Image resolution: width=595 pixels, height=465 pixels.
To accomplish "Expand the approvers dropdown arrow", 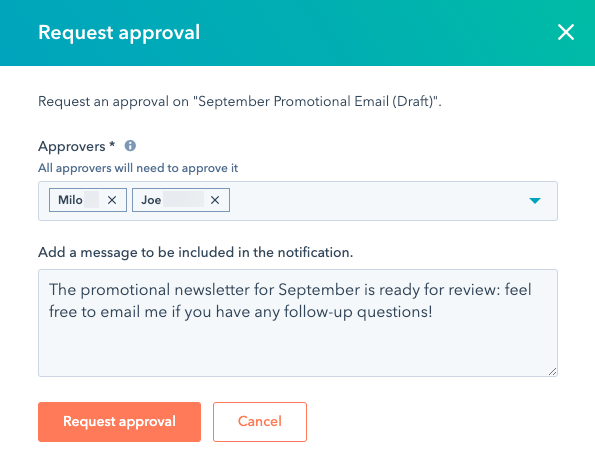I will 535,201.
